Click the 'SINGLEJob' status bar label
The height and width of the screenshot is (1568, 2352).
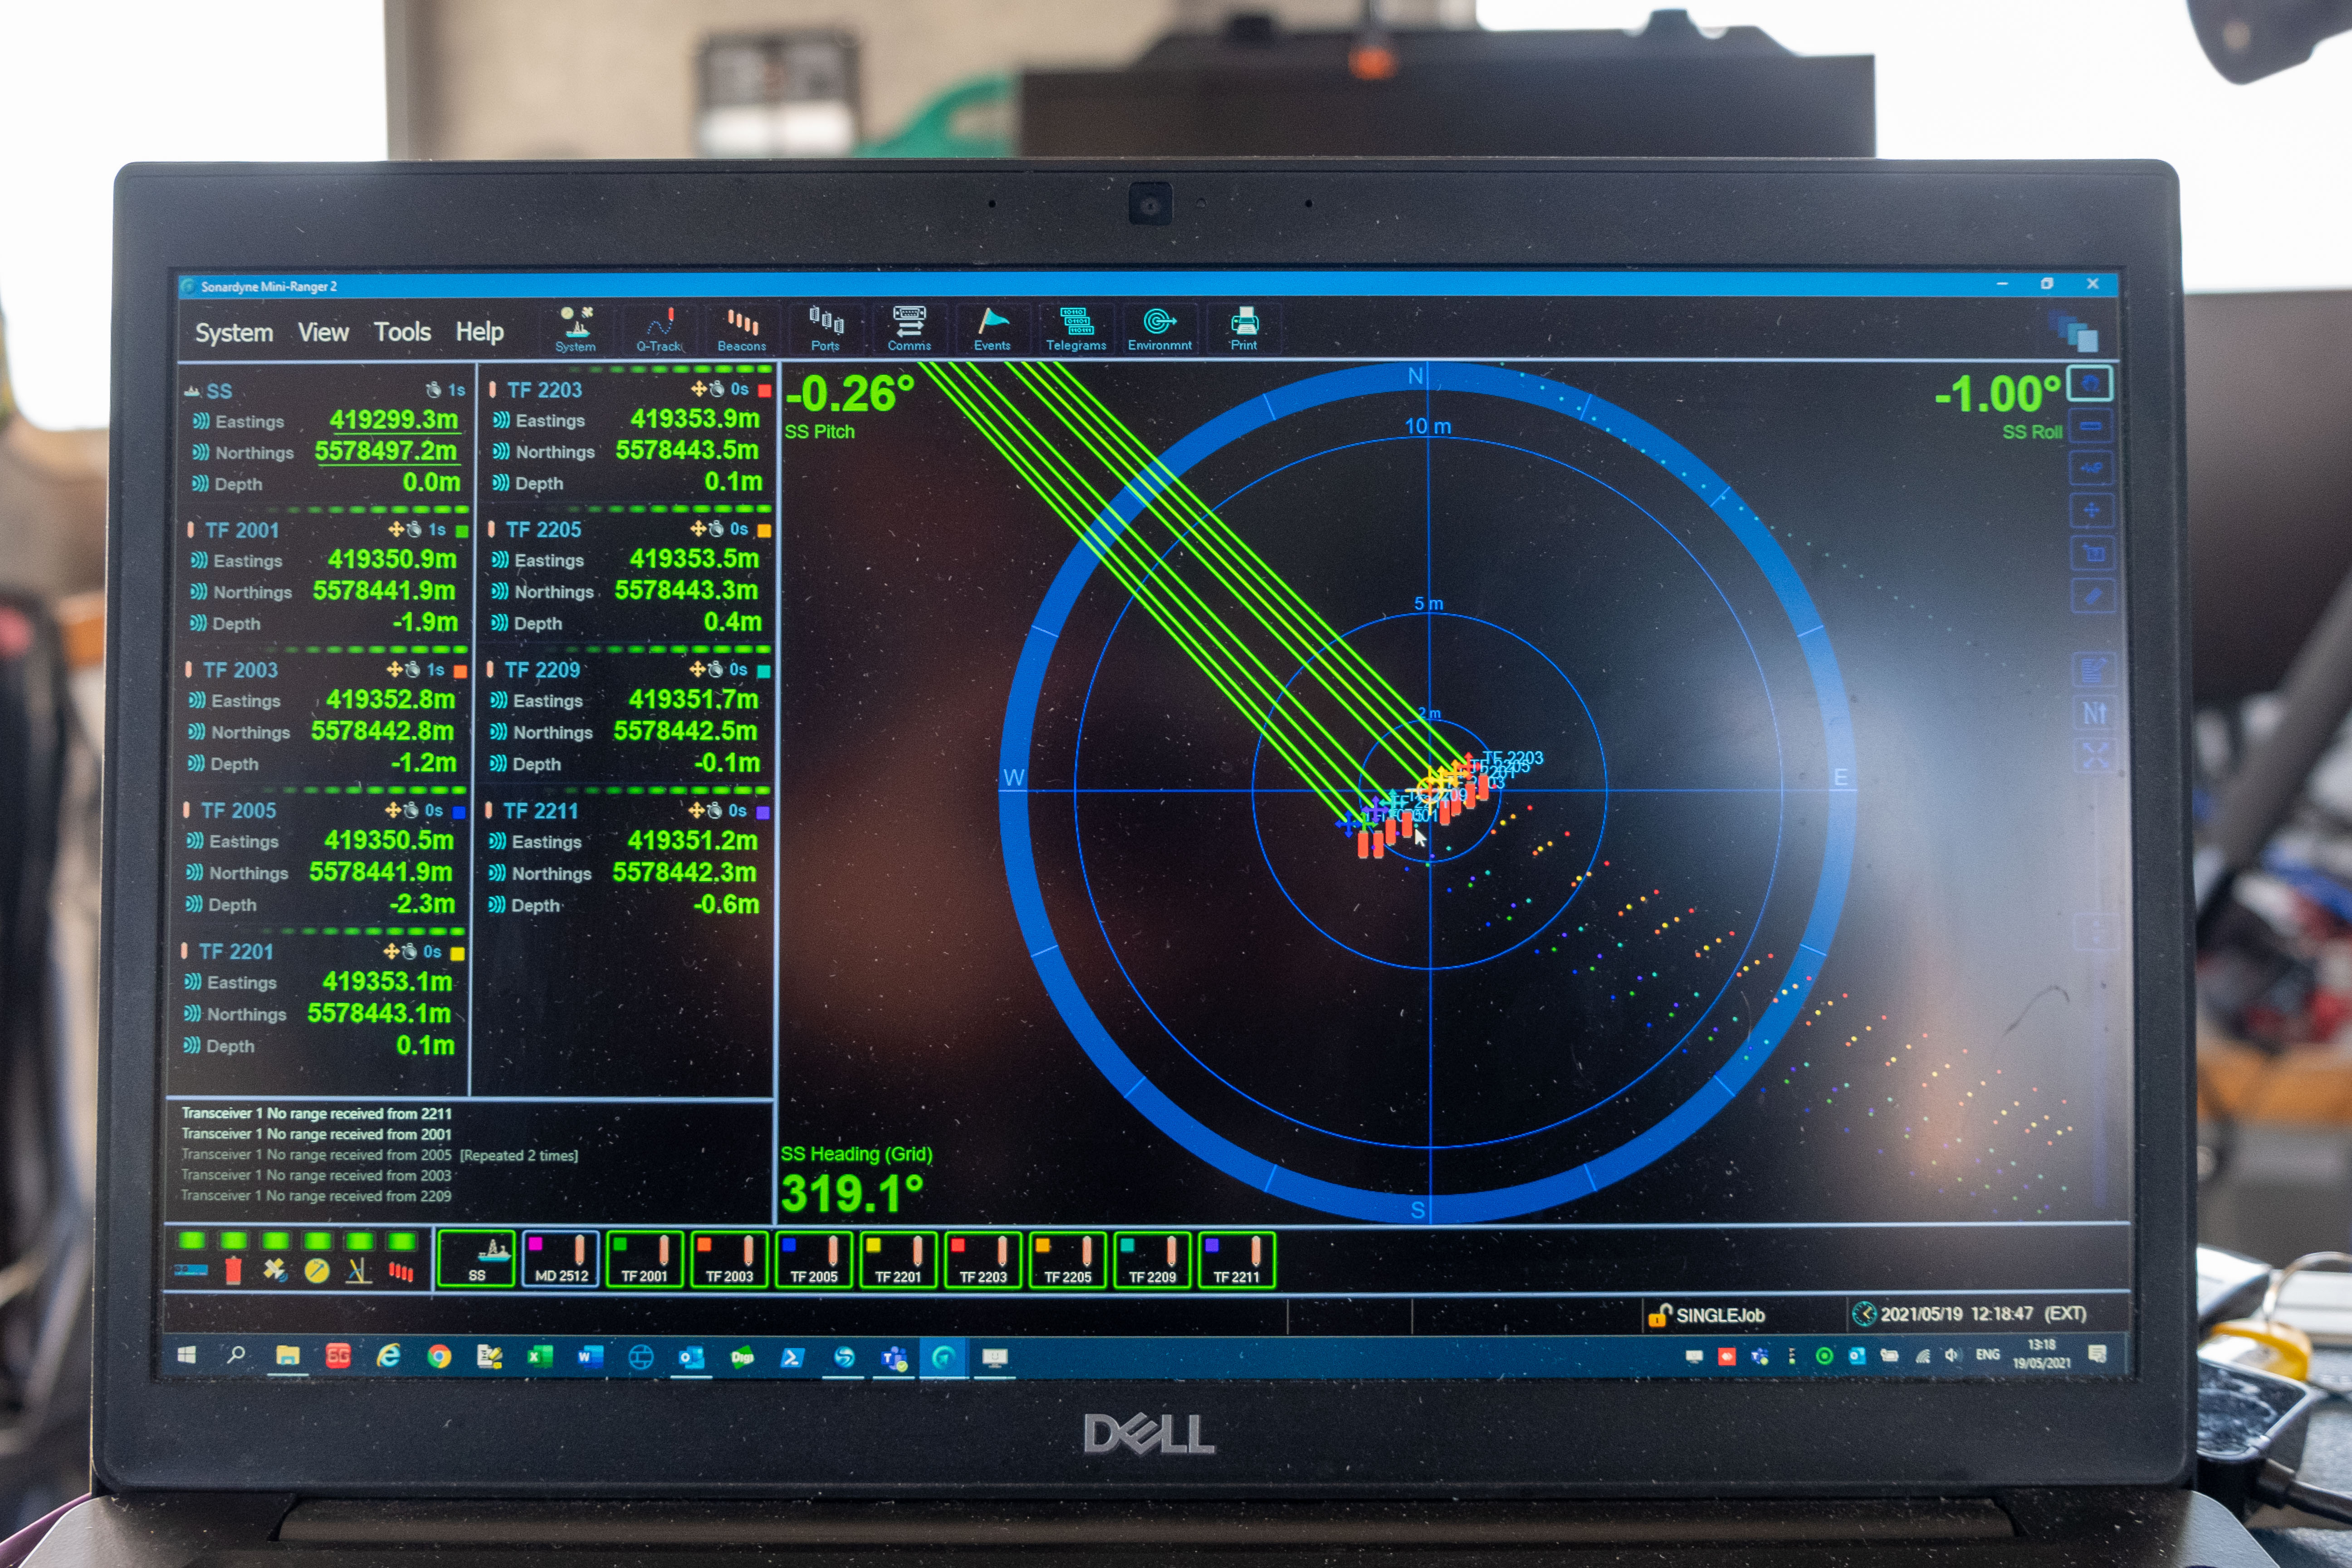tap(1720, 1315)
